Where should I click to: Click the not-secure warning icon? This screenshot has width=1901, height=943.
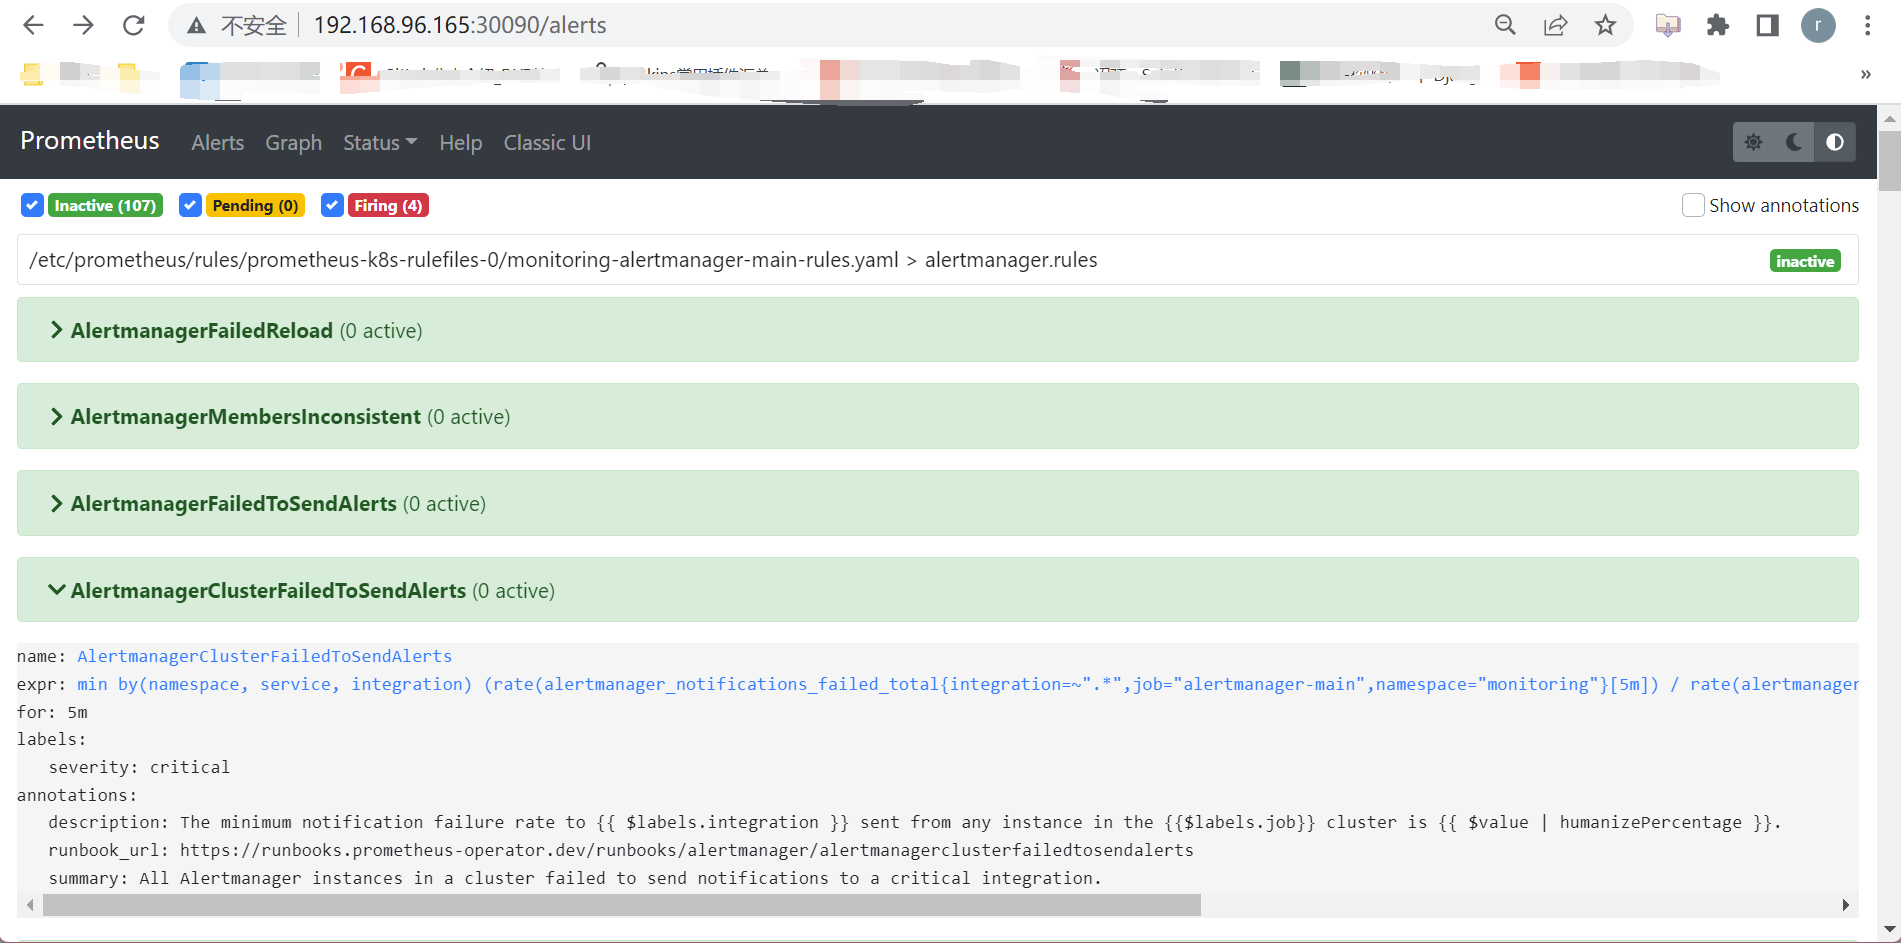pos(197,25)
